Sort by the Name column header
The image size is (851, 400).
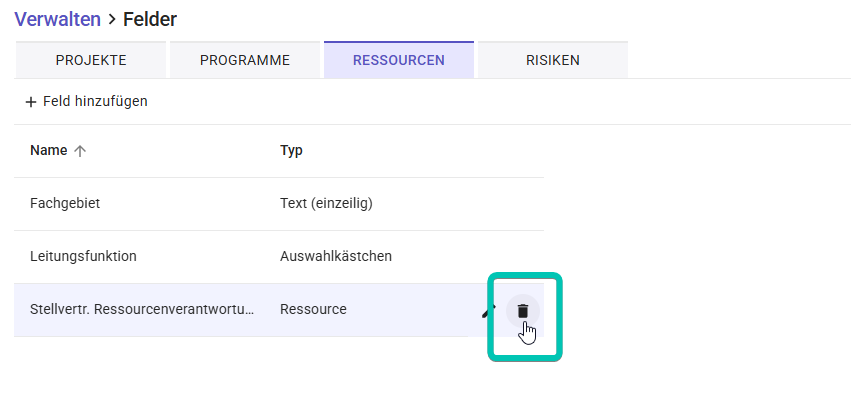click(x=49, y=150)
